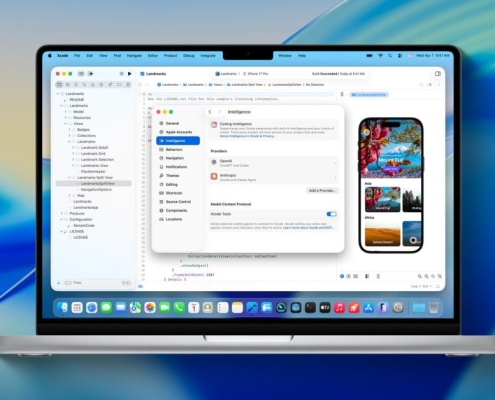Expand the Badges folder
The height and width of the screenshot is (400, 495).
(x=69, y=130)
